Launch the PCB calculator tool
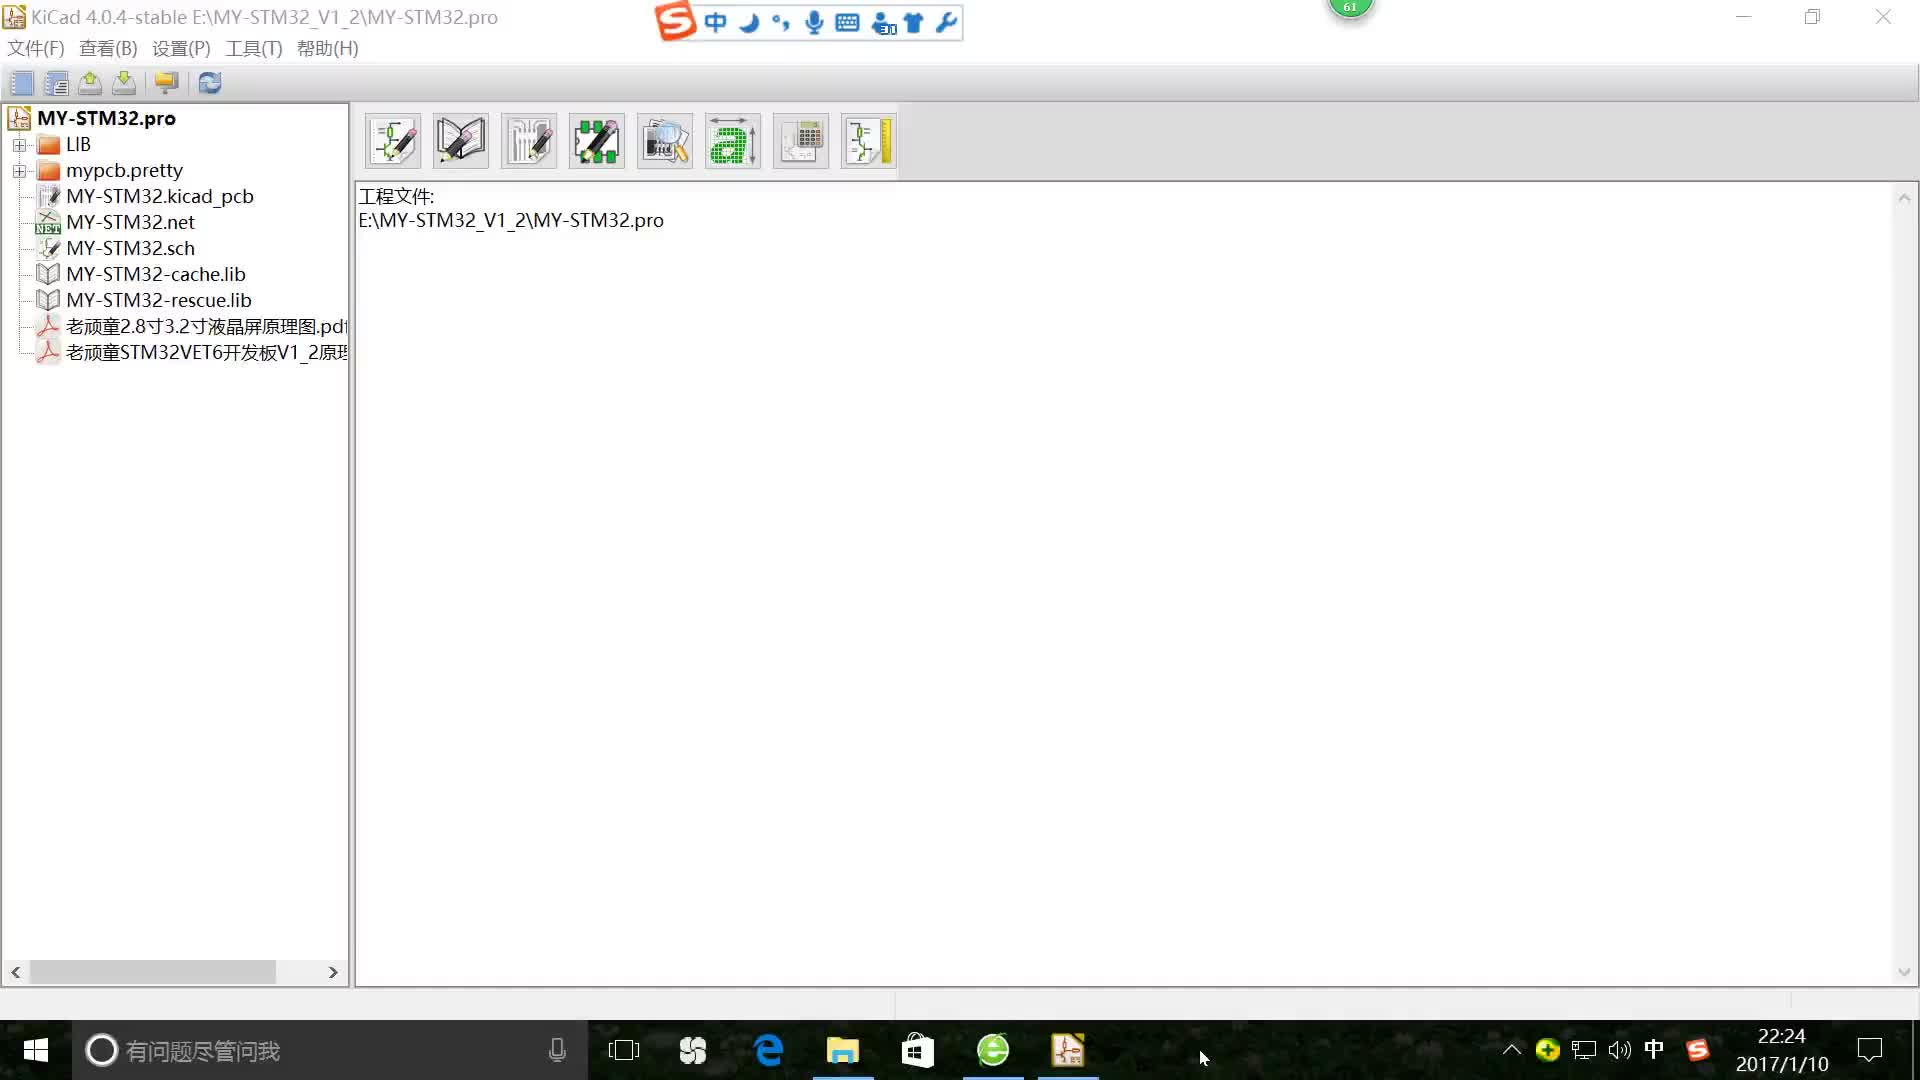The height and width of the screenshot is (1080, 1920). (x=801, y=141)
